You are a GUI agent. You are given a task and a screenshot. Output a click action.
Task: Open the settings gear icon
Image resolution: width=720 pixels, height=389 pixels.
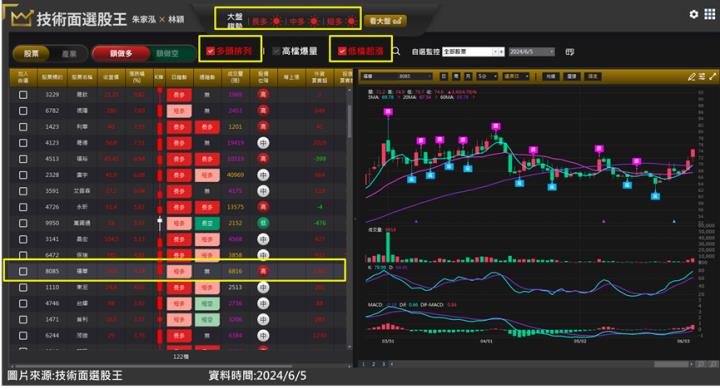tap(693, 15)
